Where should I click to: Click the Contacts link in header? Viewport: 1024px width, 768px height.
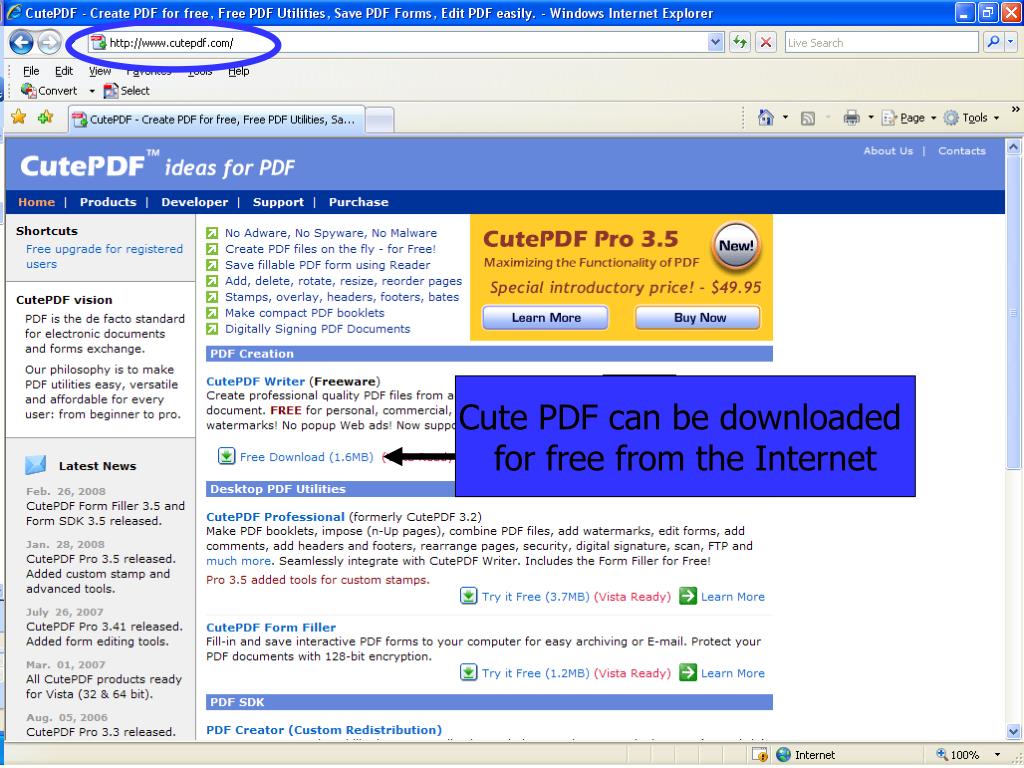point(962,151)
